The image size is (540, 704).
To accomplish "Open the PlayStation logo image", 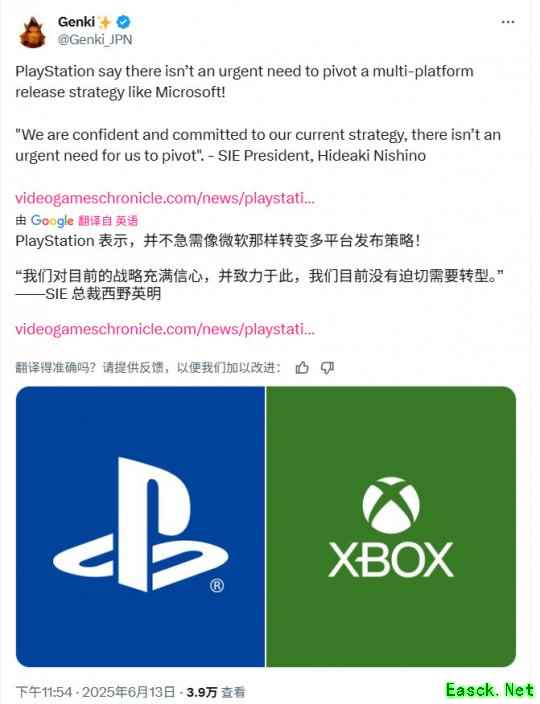I will (x=140, y=526).
